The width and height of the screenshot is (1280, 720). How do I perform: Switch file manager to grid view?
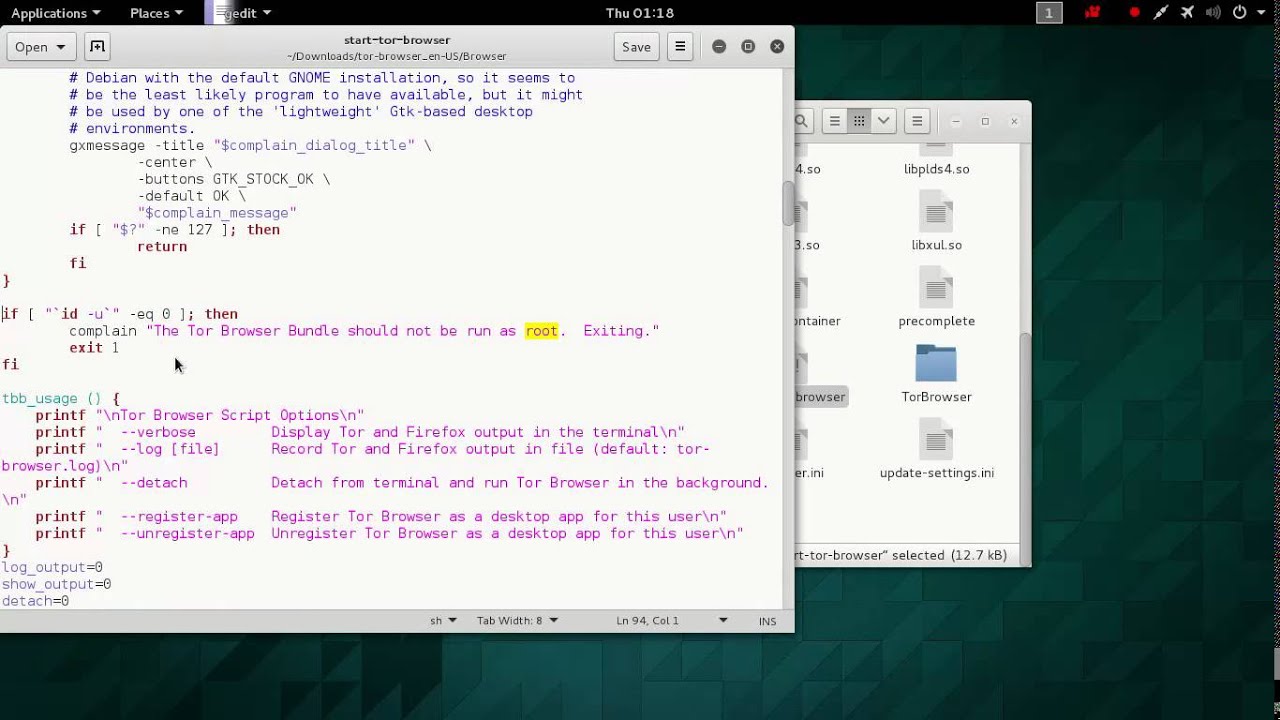(859, 121)
